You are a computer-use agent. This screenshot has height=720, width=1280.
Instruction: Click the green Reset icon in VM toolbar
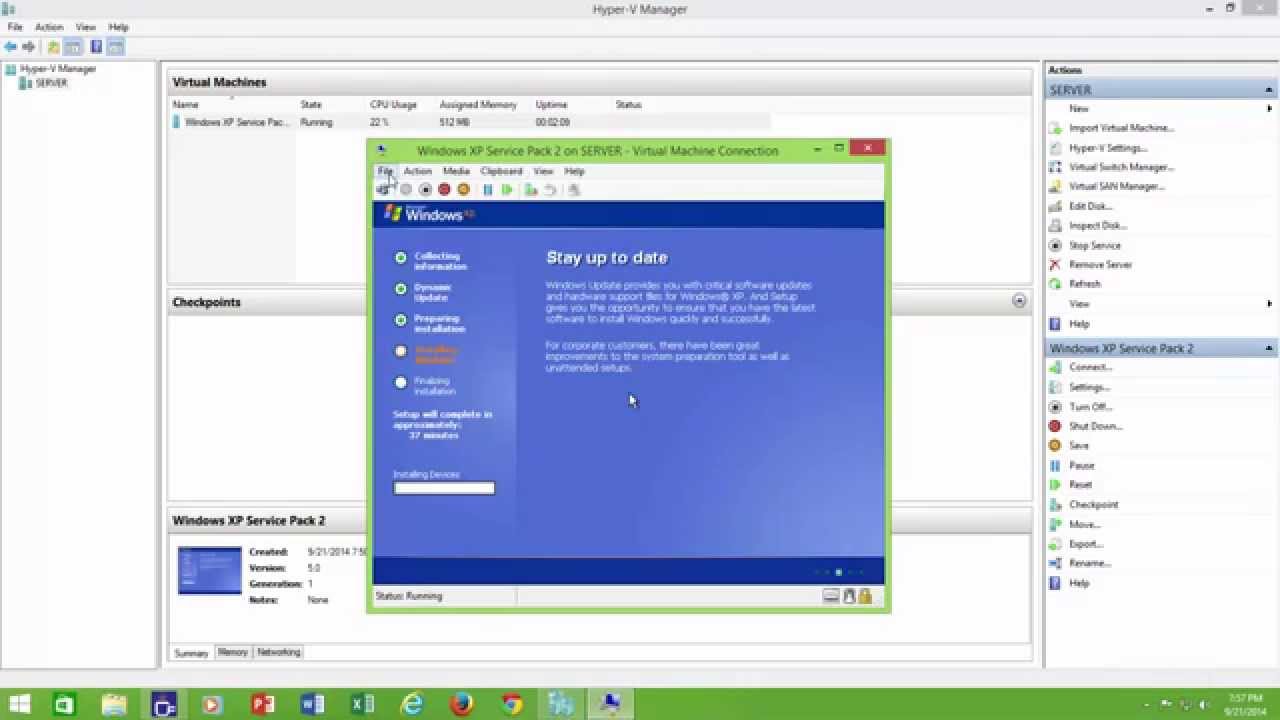[507, 189]
